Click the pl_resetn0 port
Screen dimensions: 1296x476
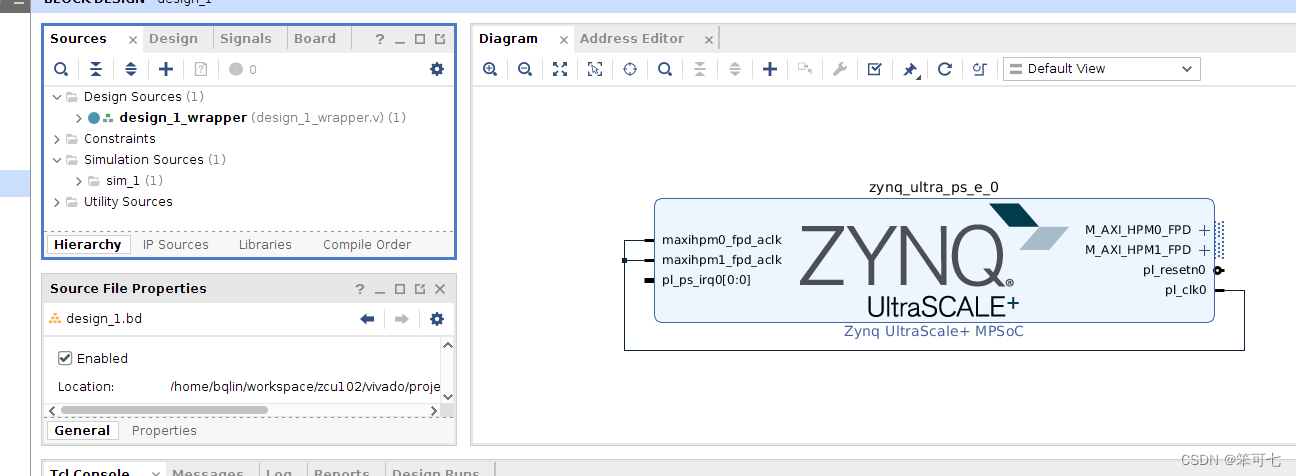point(1174,270)
